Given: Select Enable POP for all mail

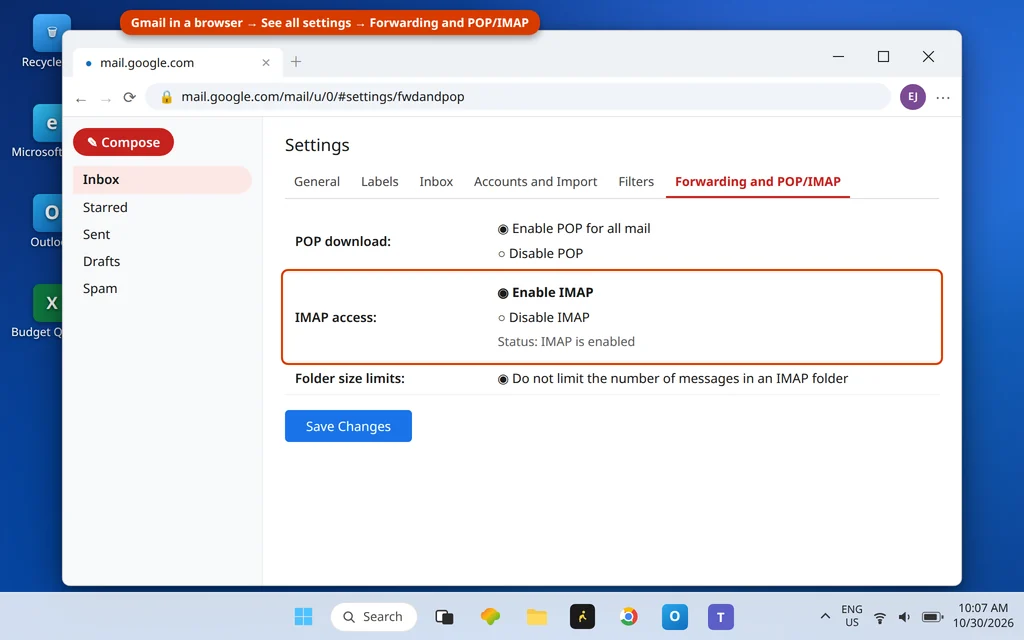Looking at the screenshot, I should tap(503, 229).
